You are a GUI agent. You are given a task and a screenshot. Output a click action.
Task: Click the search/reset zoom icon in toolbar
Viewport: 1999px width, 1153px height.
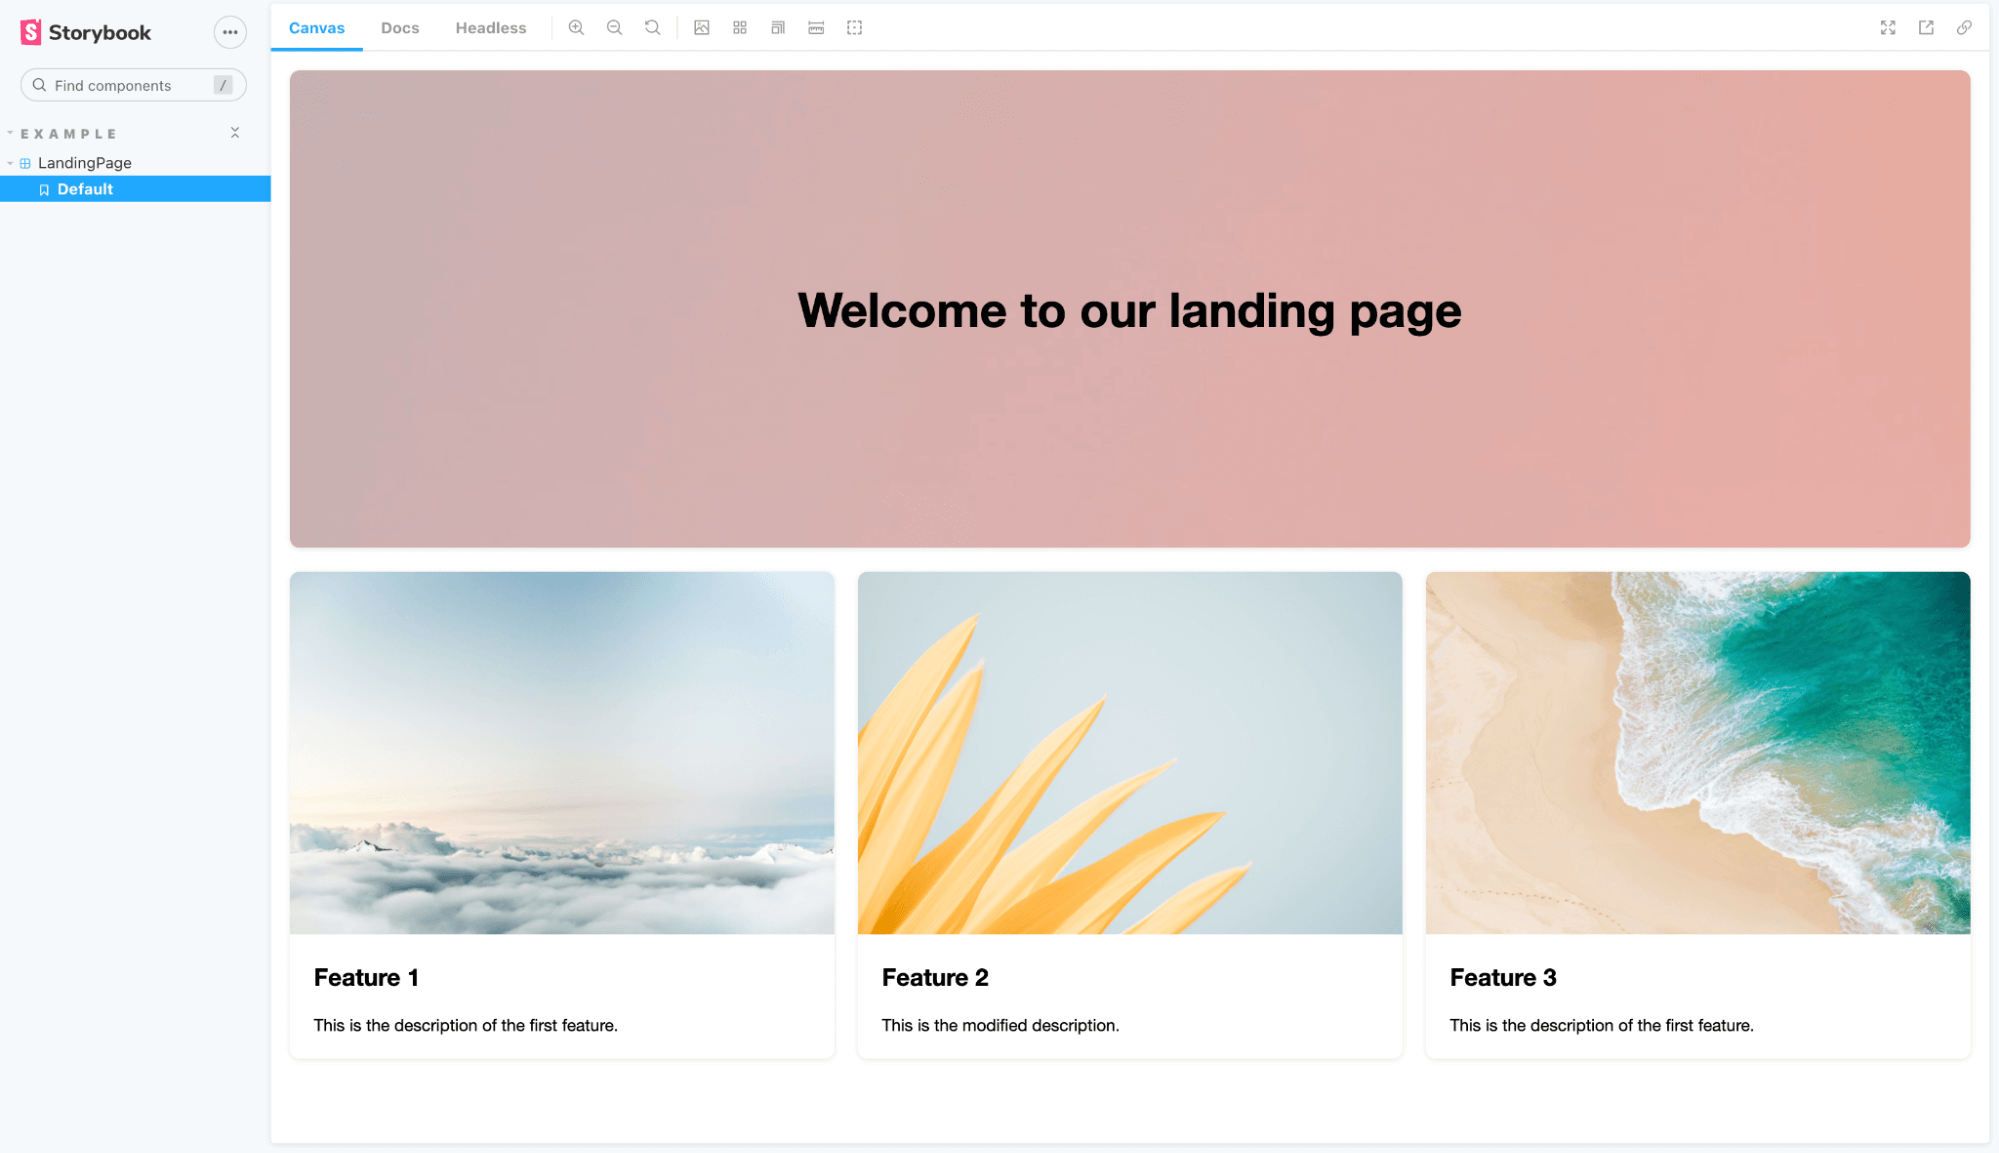click(652, 27)
